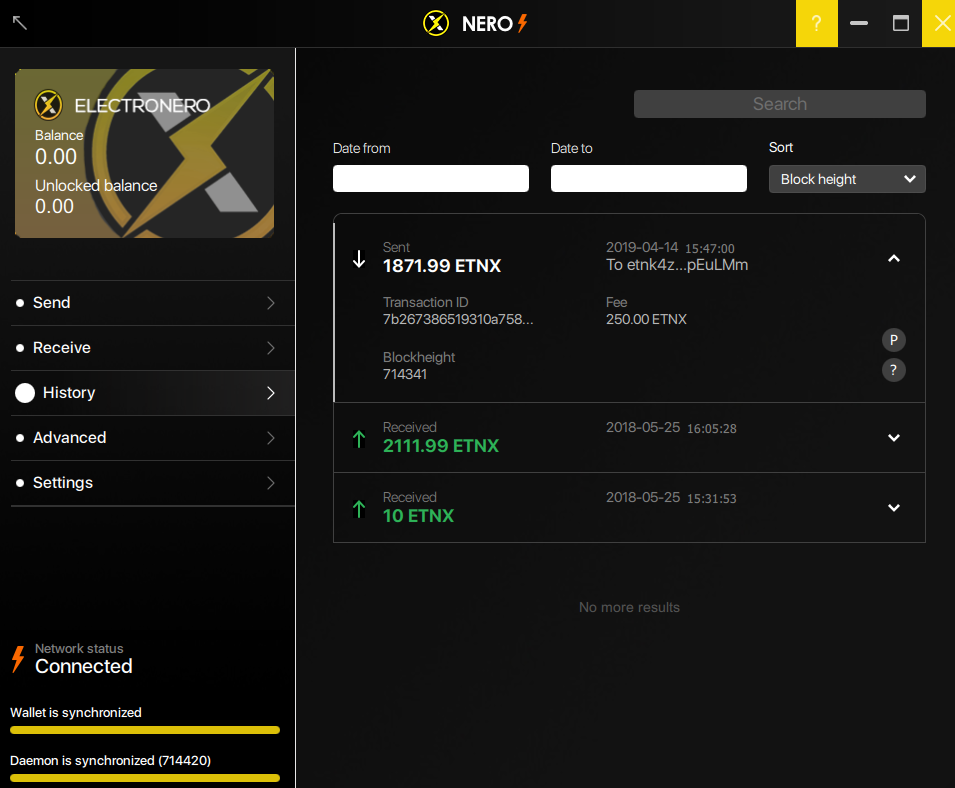Click the 15:31:53 transaction timestamp
The width and height of the screenshot is (955, 788).
tap(712, 499)
